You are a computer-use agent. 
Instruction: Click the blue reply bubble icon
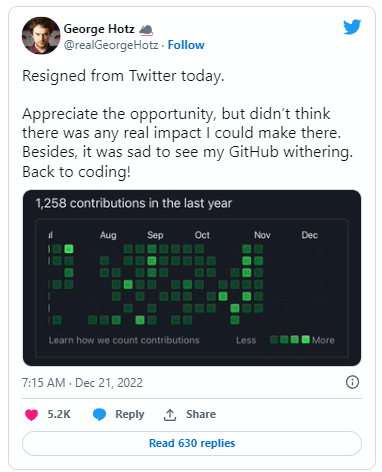coord(99,414)
